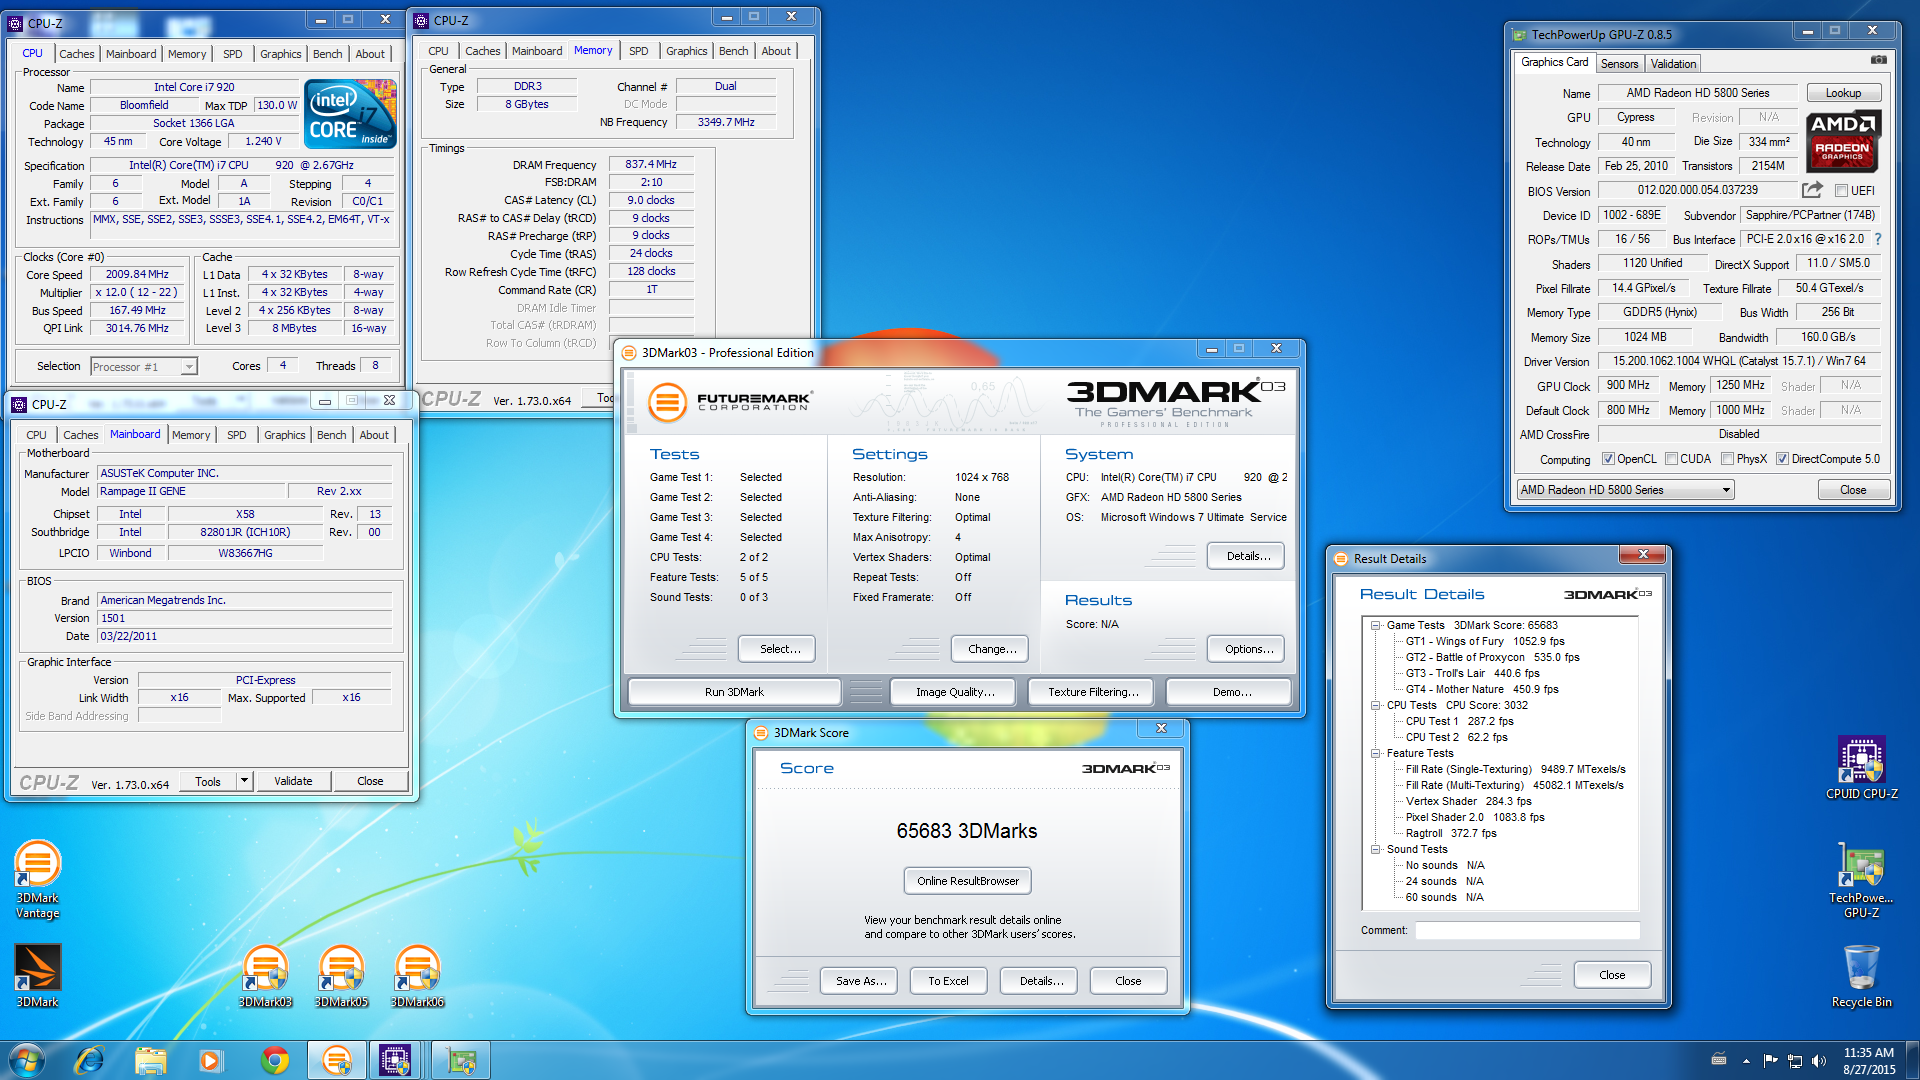The image size is (1920, 1080).
Task: Open the Processor #1 selection dropdown
Action: pyautogui.click(x=144, y=367)
